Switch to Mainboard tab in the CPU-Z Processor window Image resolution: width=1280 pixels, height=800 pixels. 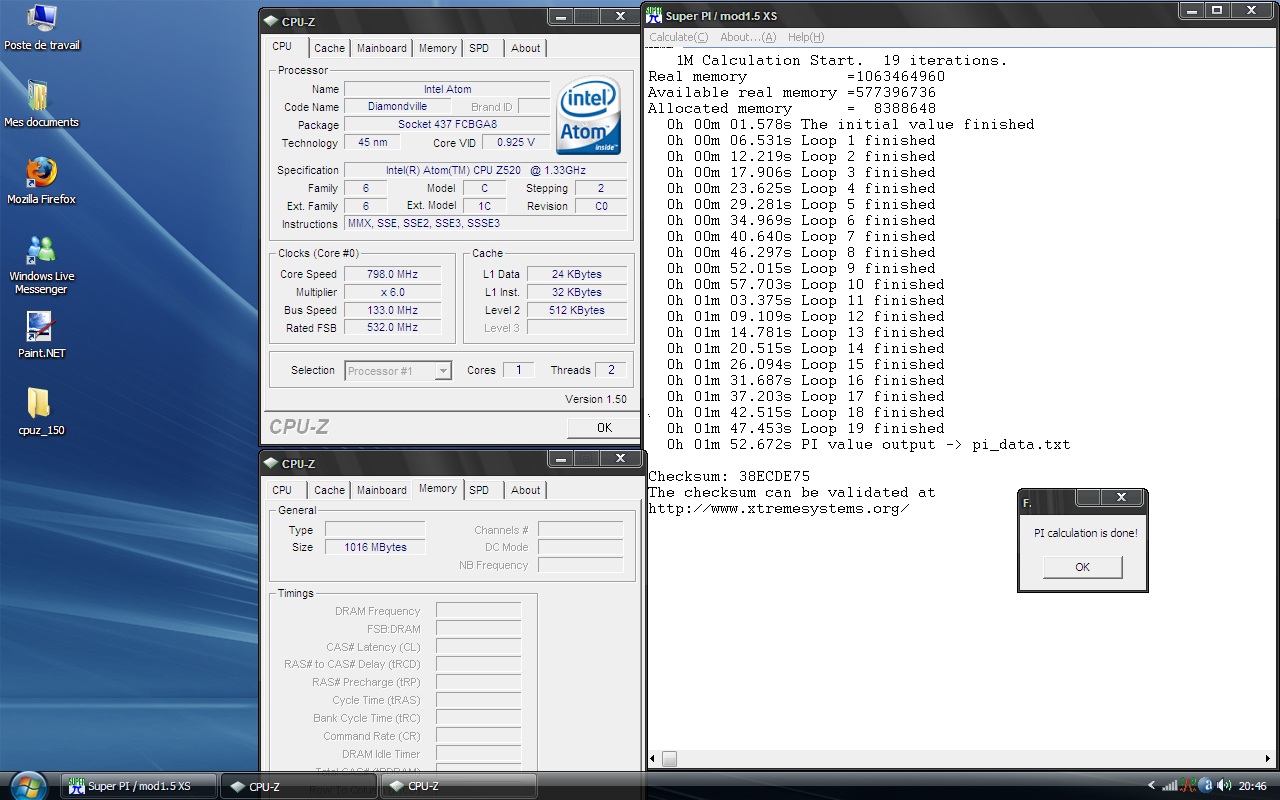[x=382, y=48]
